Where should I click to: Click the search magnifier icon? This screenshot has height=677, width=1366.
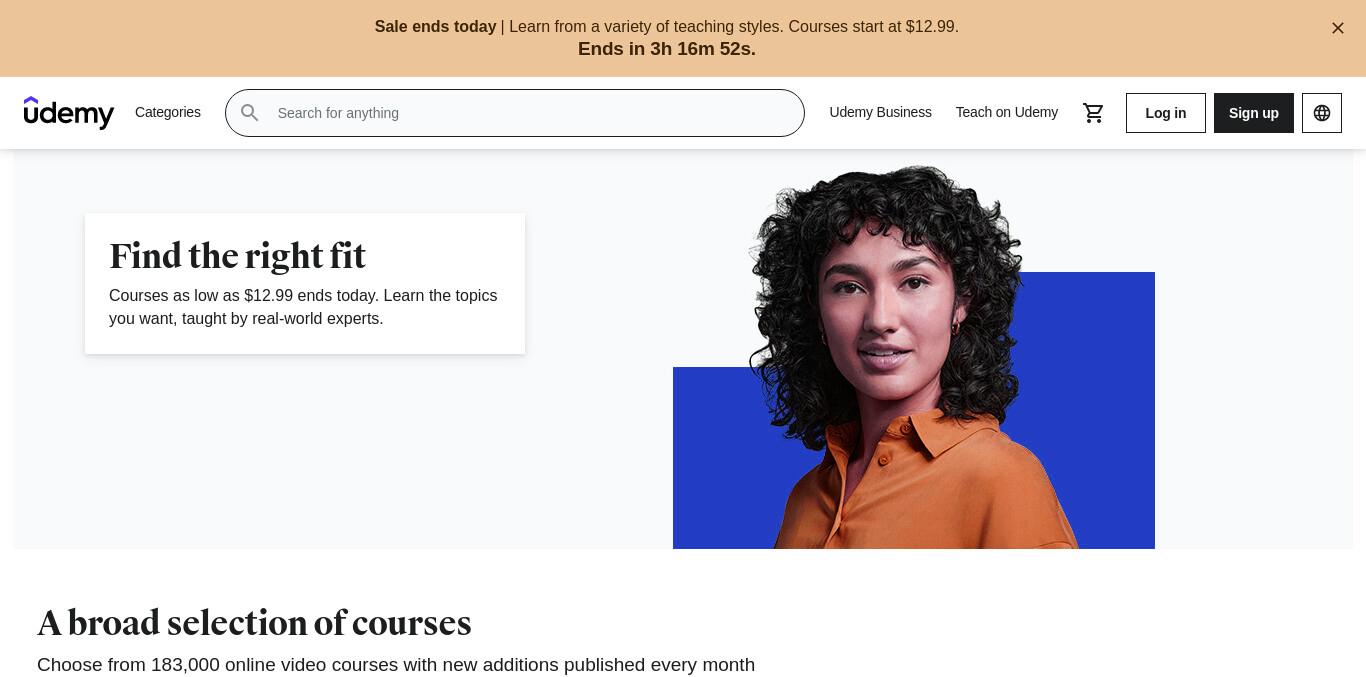click(250, 113)
